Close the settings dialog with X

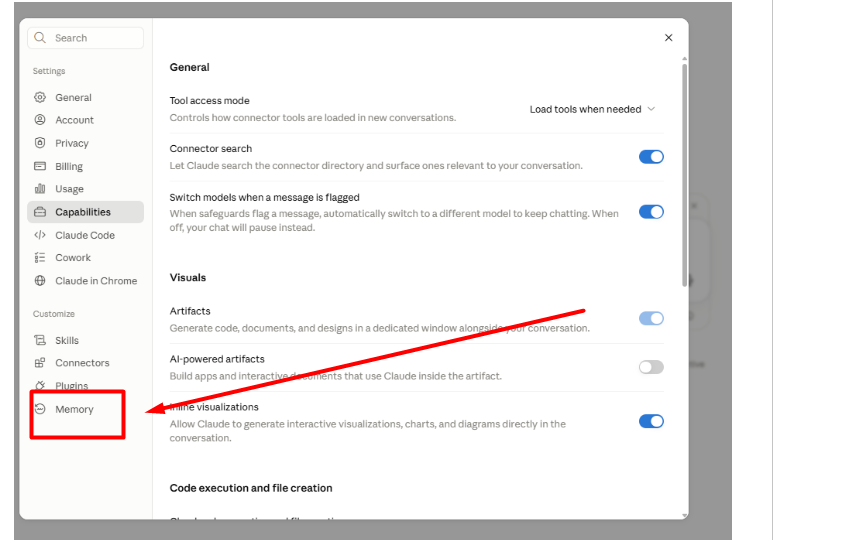(x=668, y=38)
